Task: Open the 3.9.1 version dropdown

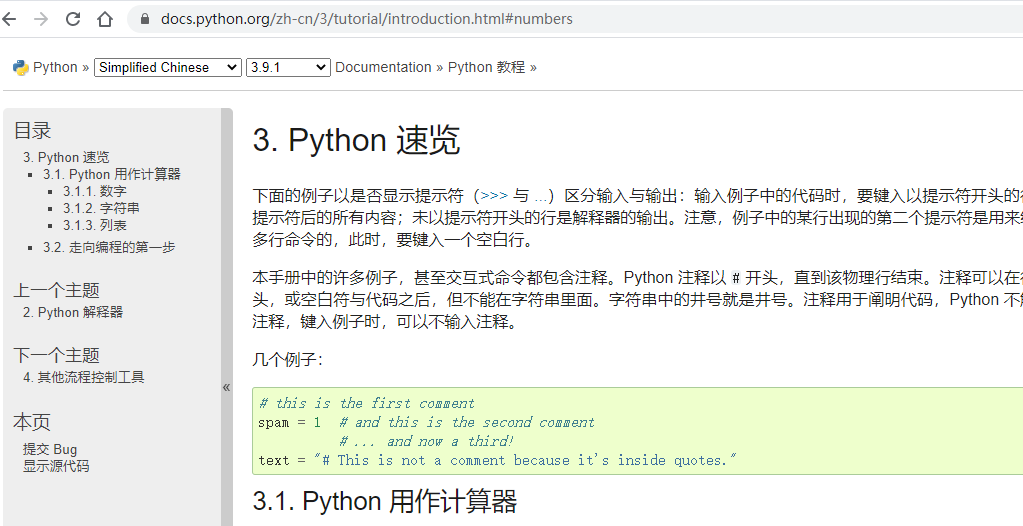Action: [x=288, y=67]
